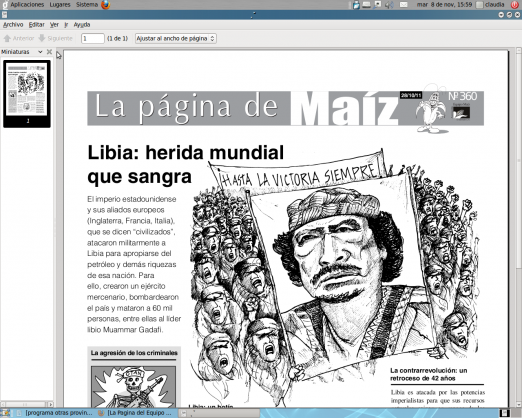The height and width of the screenshot is (418, 522).
Task: Open the Aplicaciones panel menu
Action: coord(27,5)
